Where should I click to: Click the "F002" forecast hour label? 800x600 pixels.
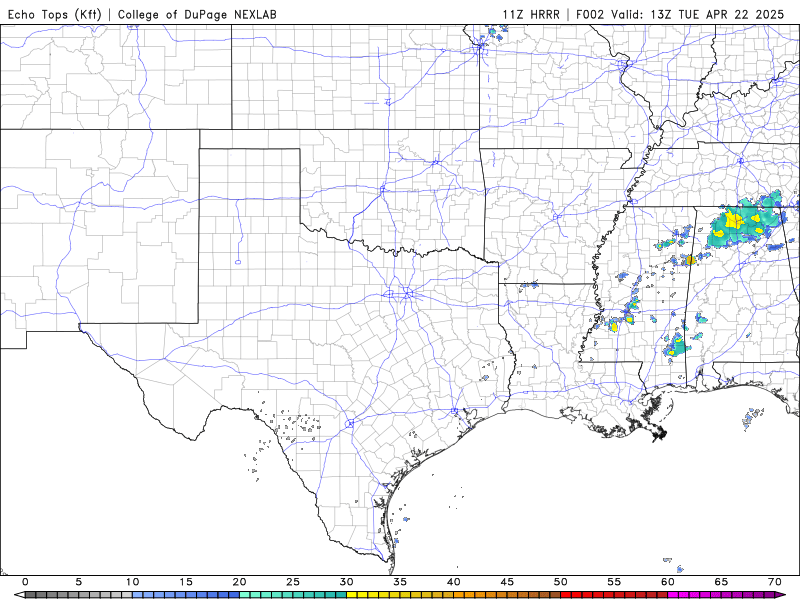pos(590,14)
